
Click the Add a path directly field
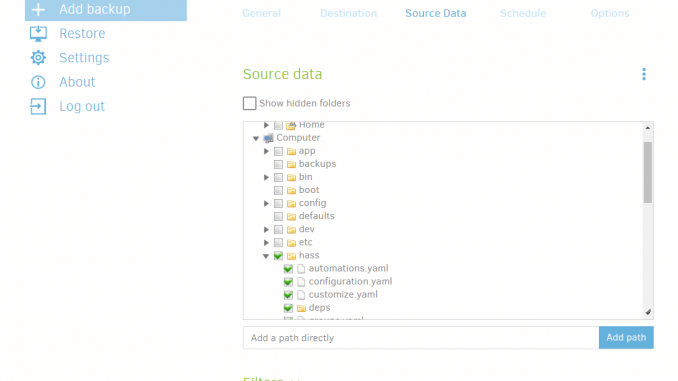click(421, 337)
